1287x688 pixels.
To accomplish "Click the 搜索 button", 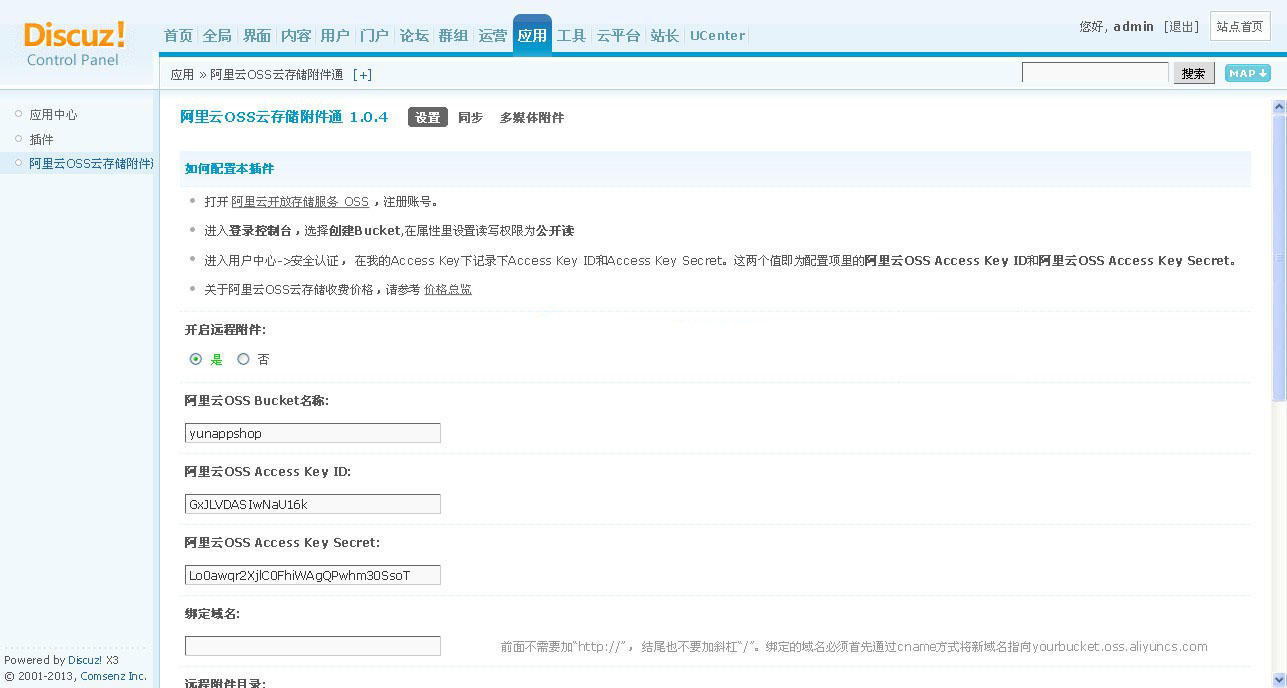I will tap(1193, 73).
